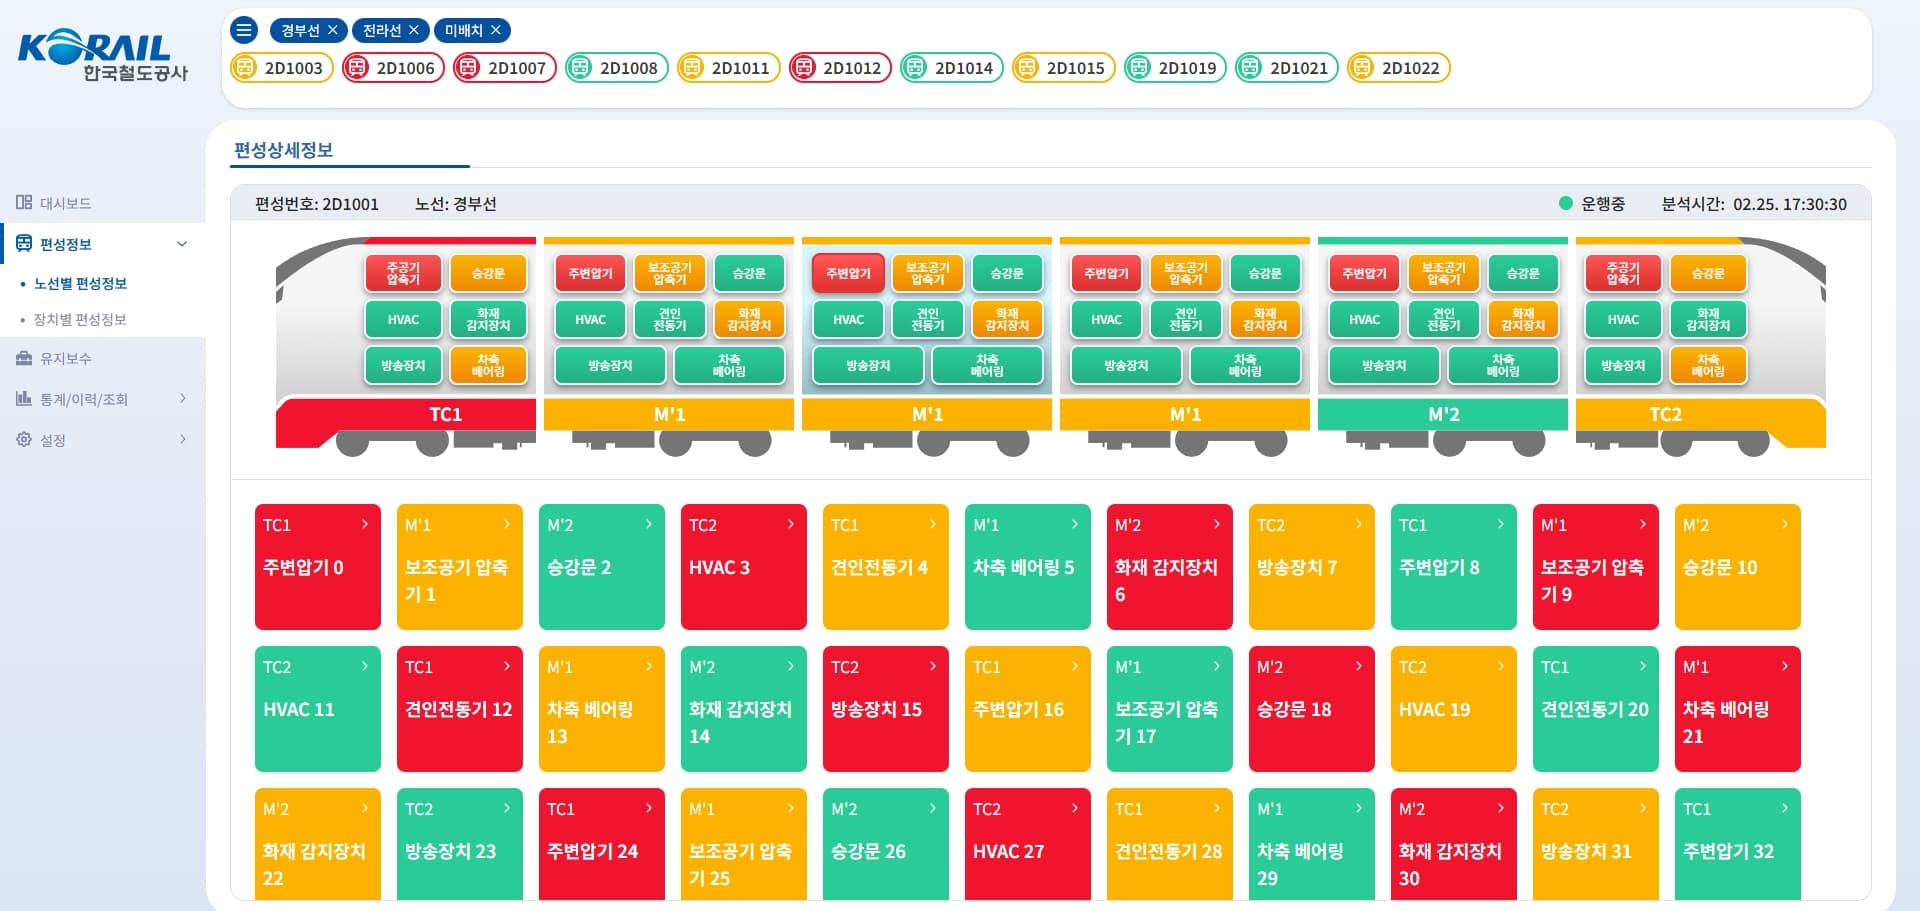
Task: Expand the 설정 sidebar menu
Action: click(x=182, y=439)
